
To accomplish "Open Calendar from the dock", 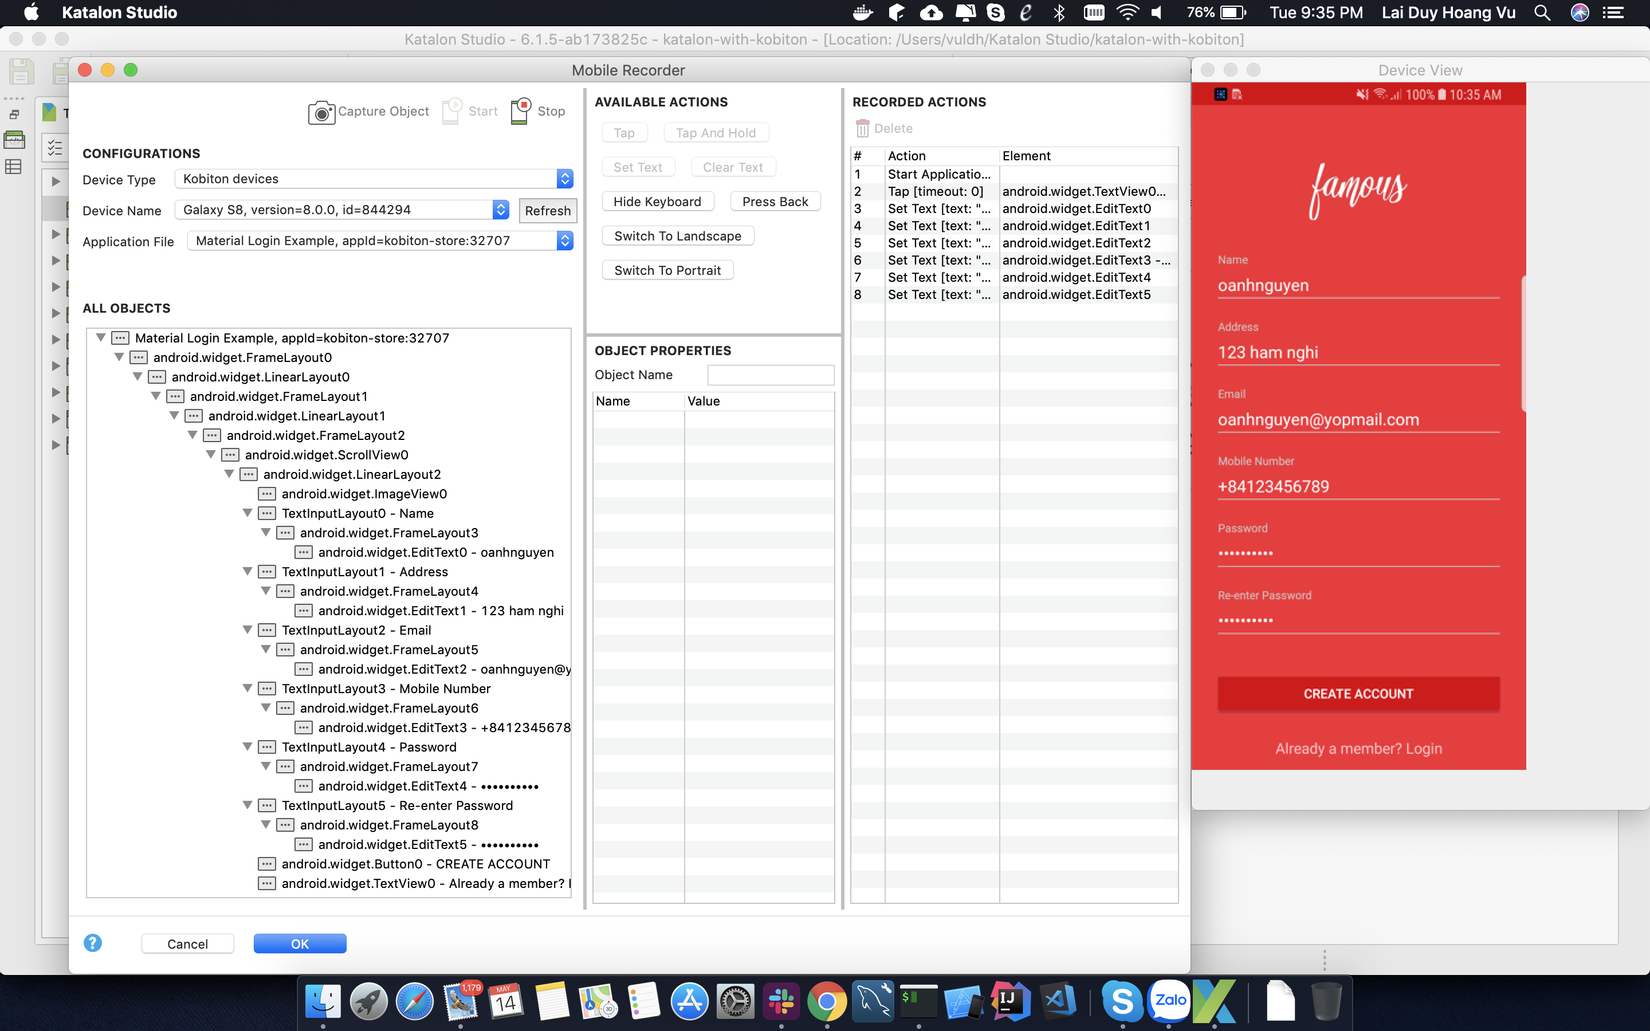I will [506, 1001].
